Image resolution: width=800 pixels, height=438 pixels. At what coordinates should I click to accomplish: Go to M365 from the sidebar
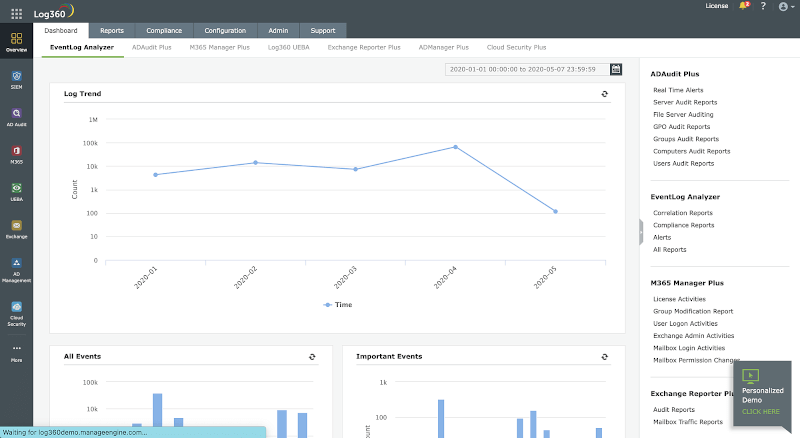16,154
